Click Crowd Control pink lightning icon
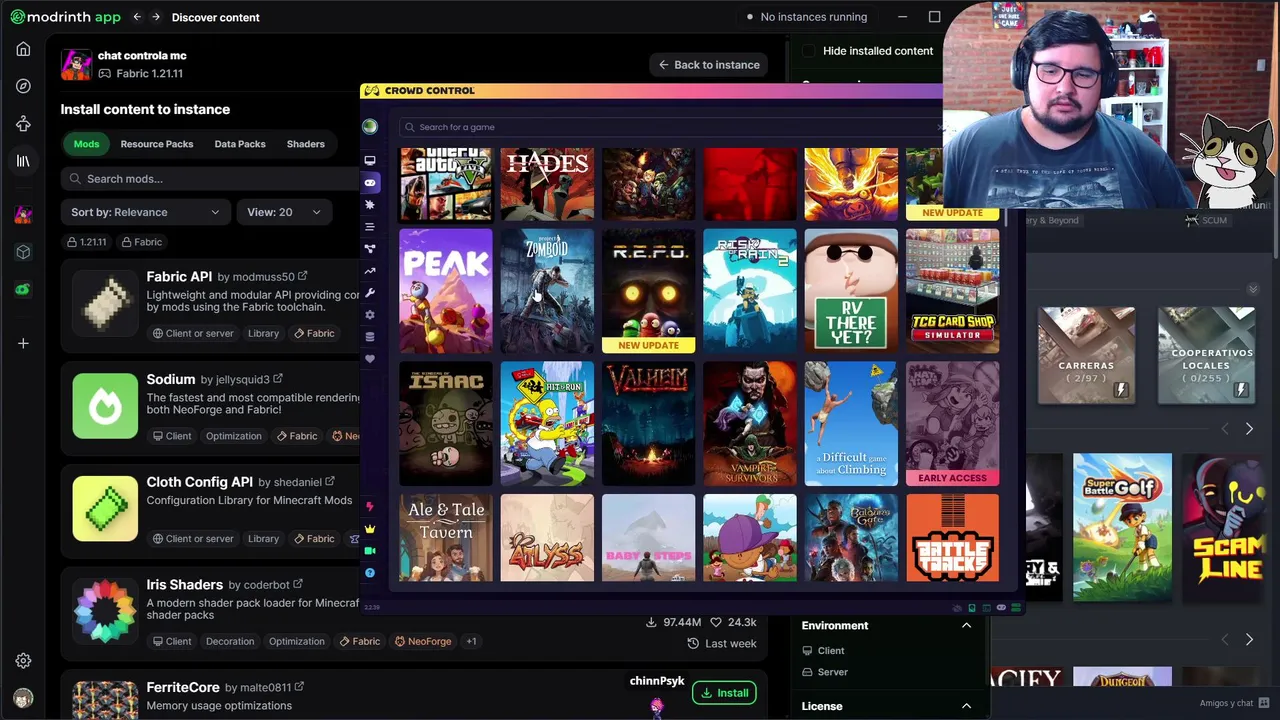This screenshot has width=1280, height=720. pyautogui.click(x=370, y=507)
